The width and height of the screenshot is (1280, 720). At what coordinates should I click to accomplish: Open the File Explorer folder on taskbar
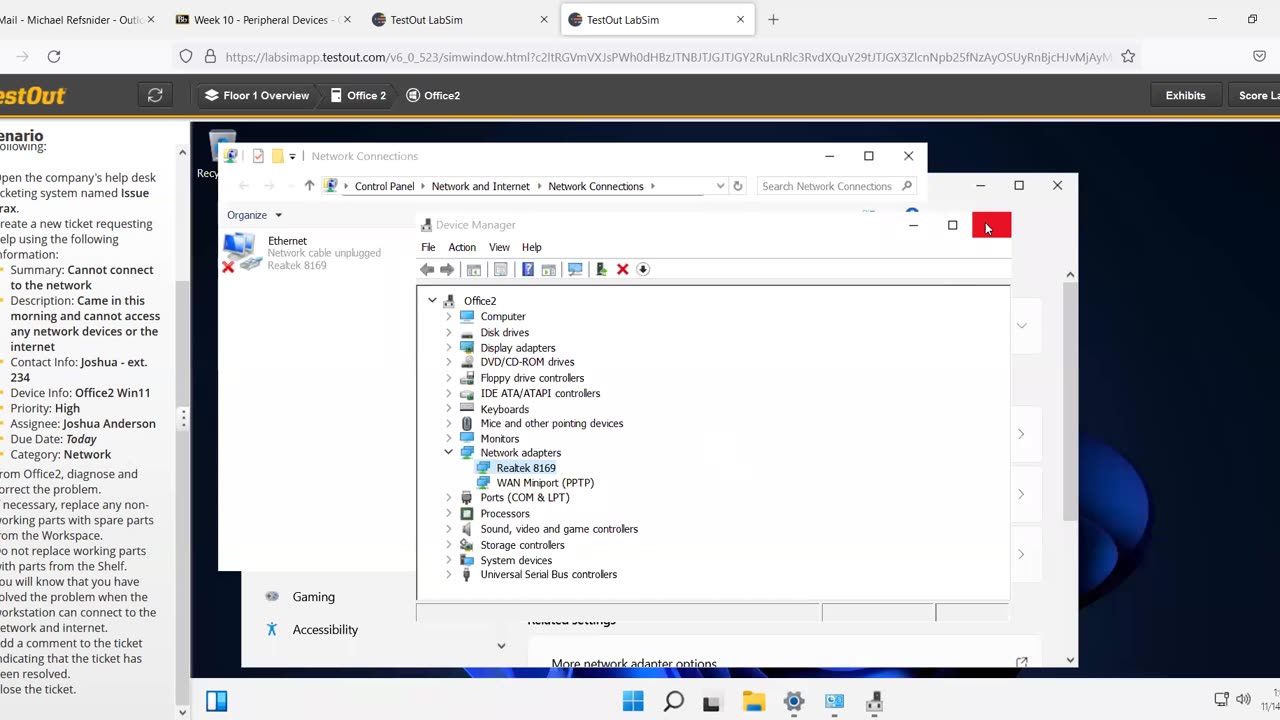tap(753, 701)
